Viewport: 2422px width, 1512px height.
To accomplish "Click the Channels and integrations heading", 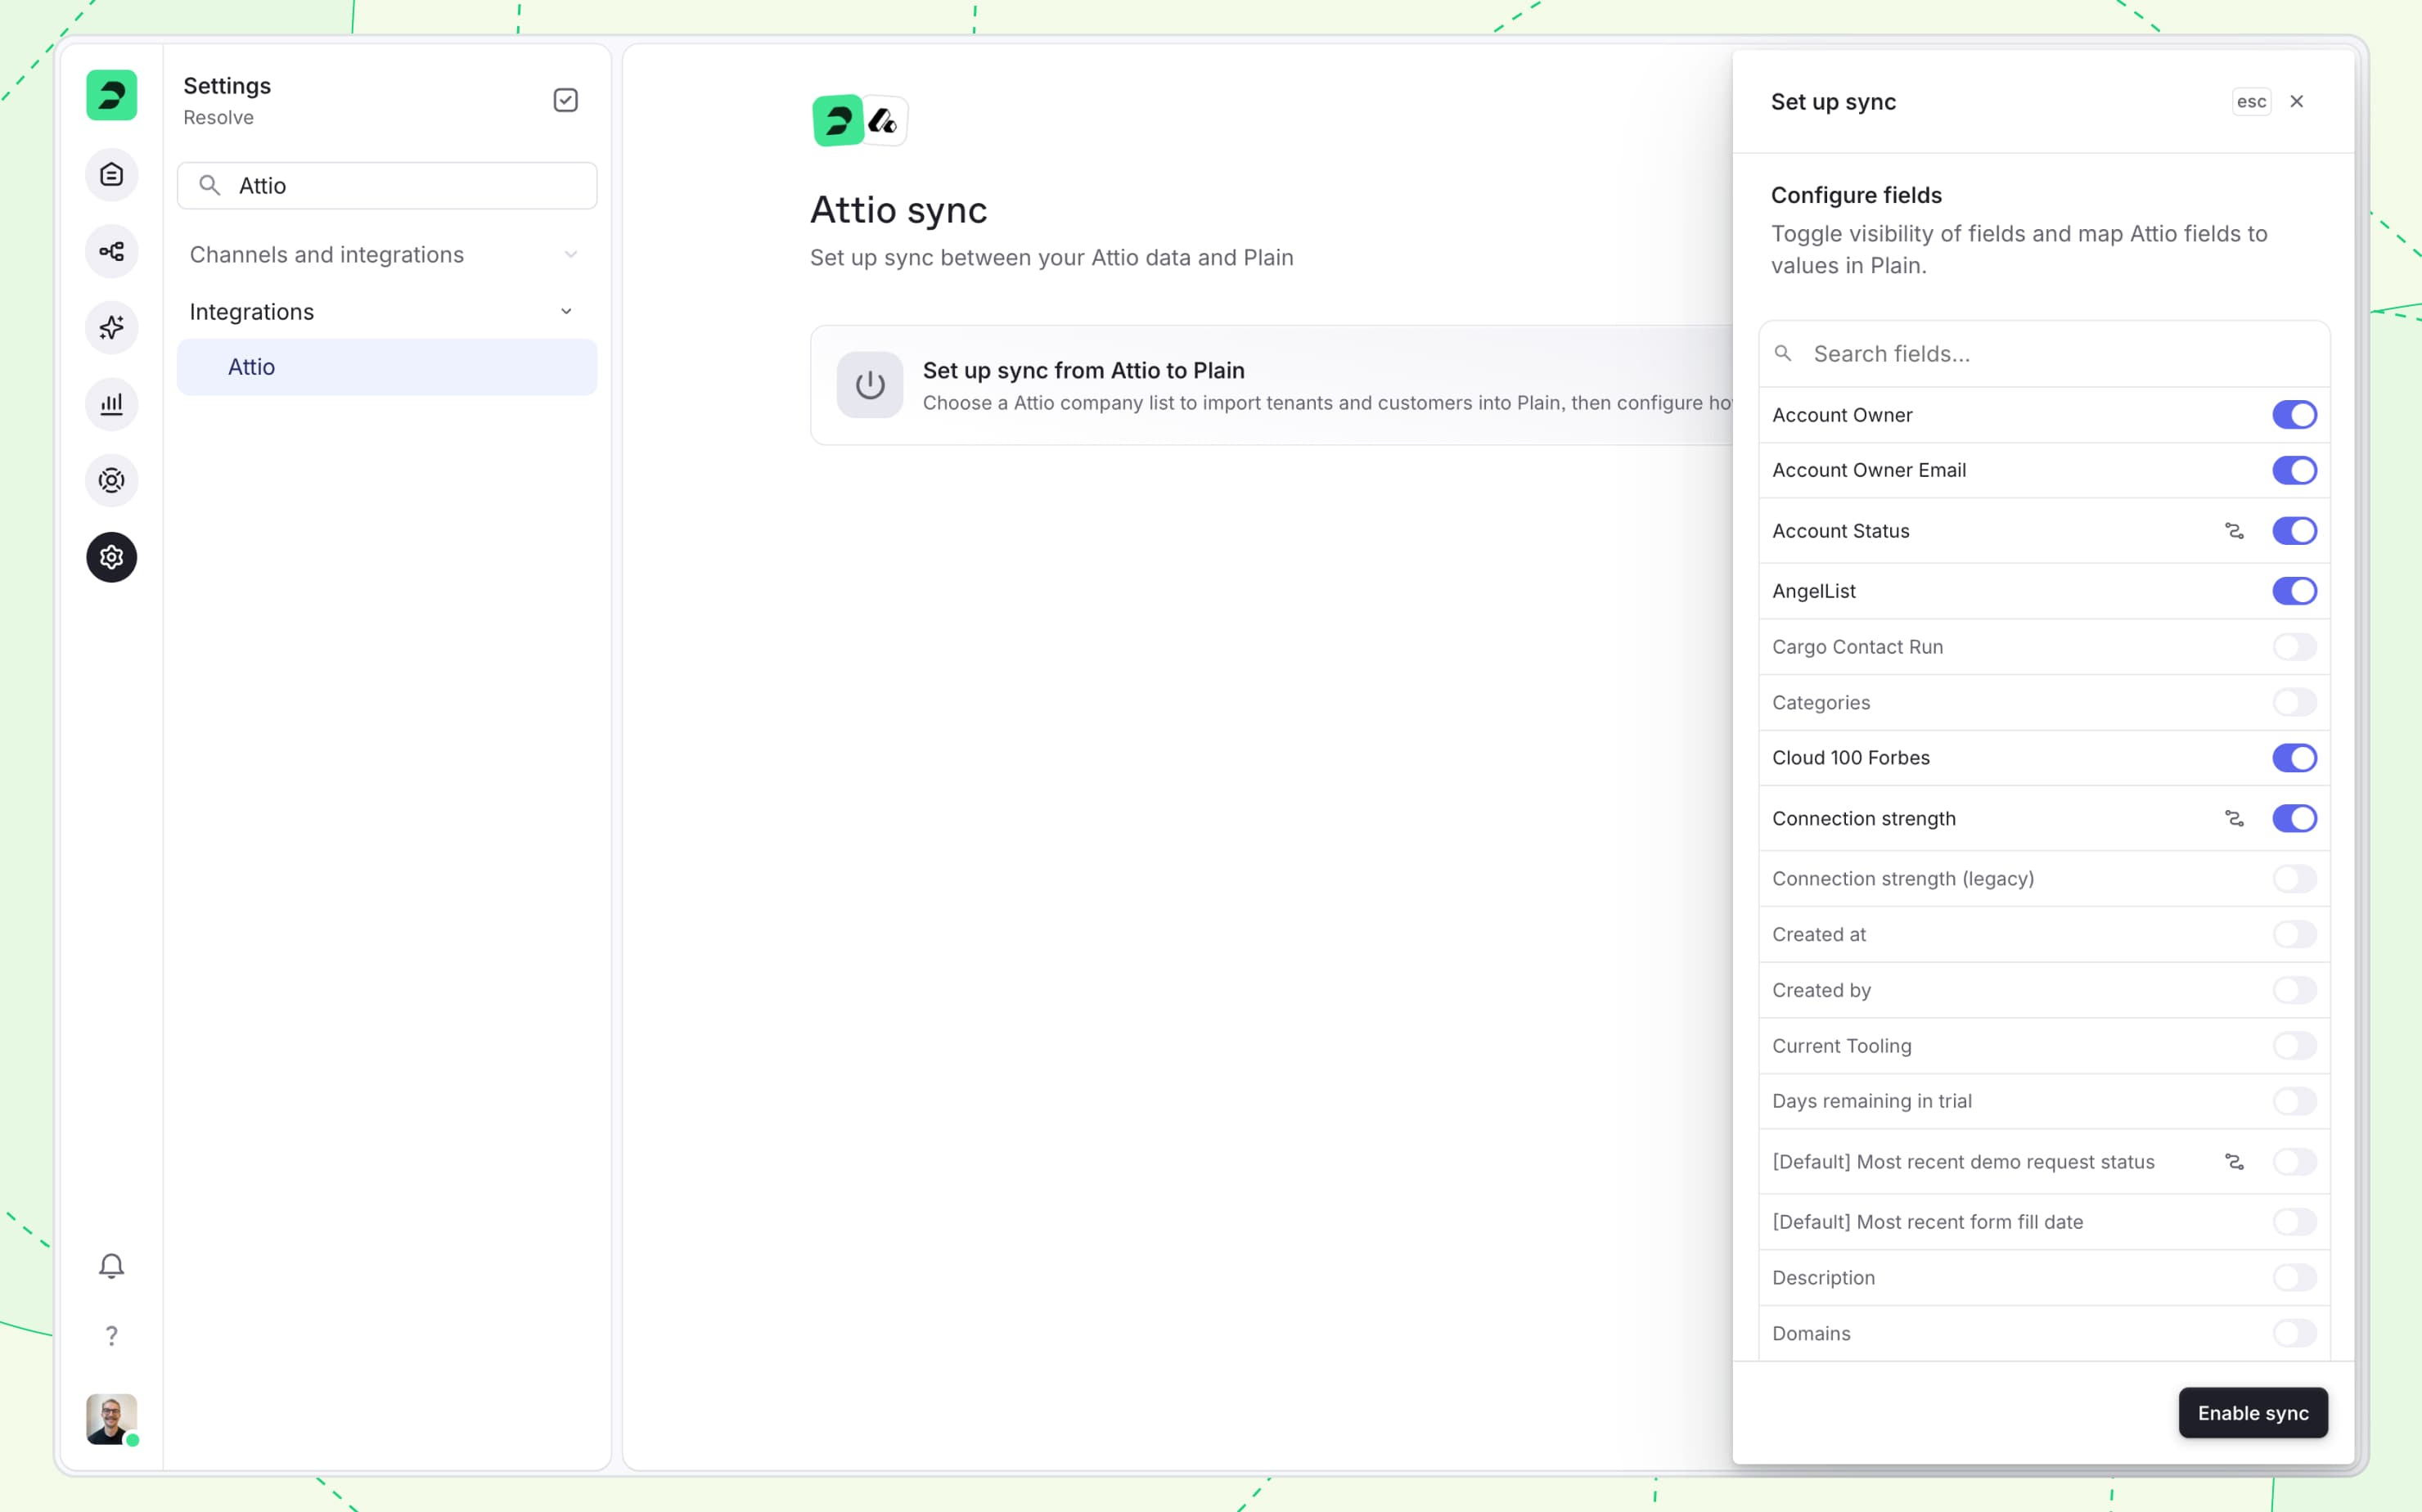I will pos(326,255).
